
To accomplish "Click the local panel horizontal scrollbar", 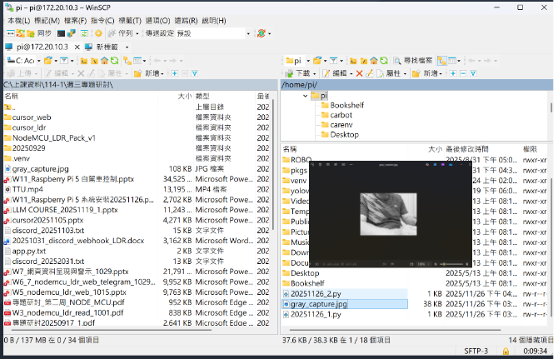I will click(x=111, y=330).
